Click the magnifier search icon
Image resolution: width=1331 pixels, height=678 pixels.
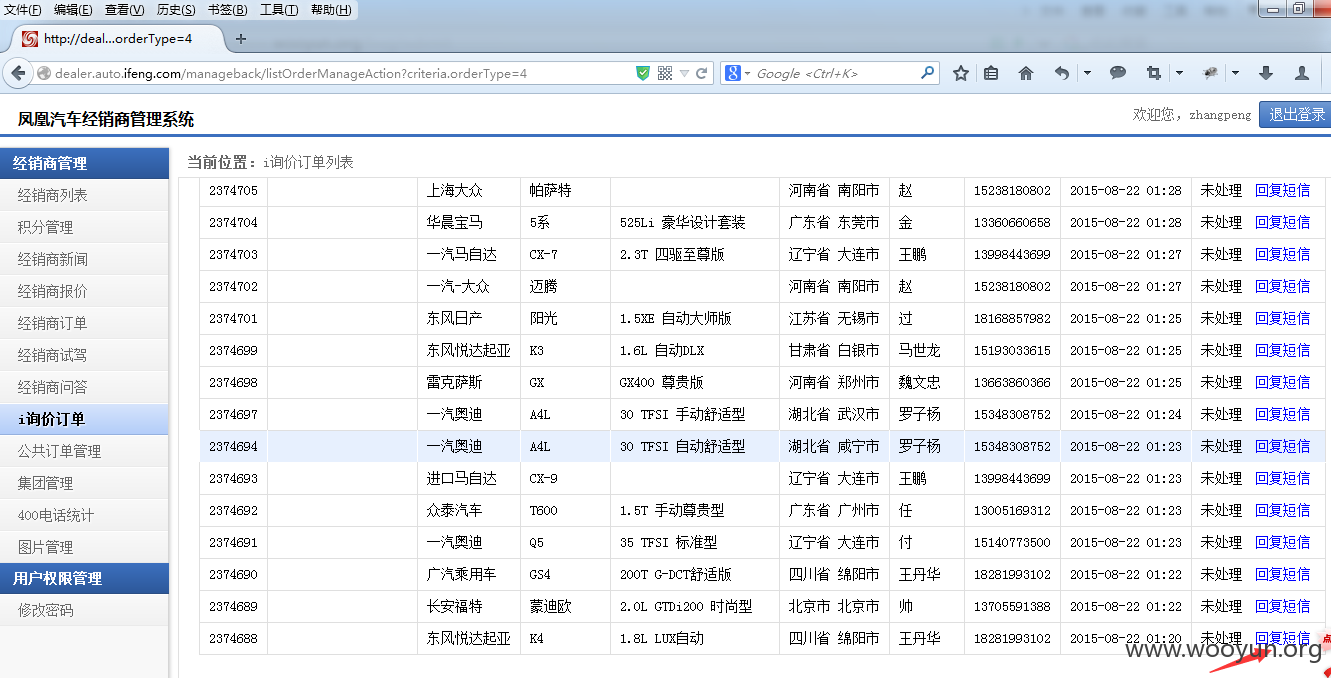[927, 73]
